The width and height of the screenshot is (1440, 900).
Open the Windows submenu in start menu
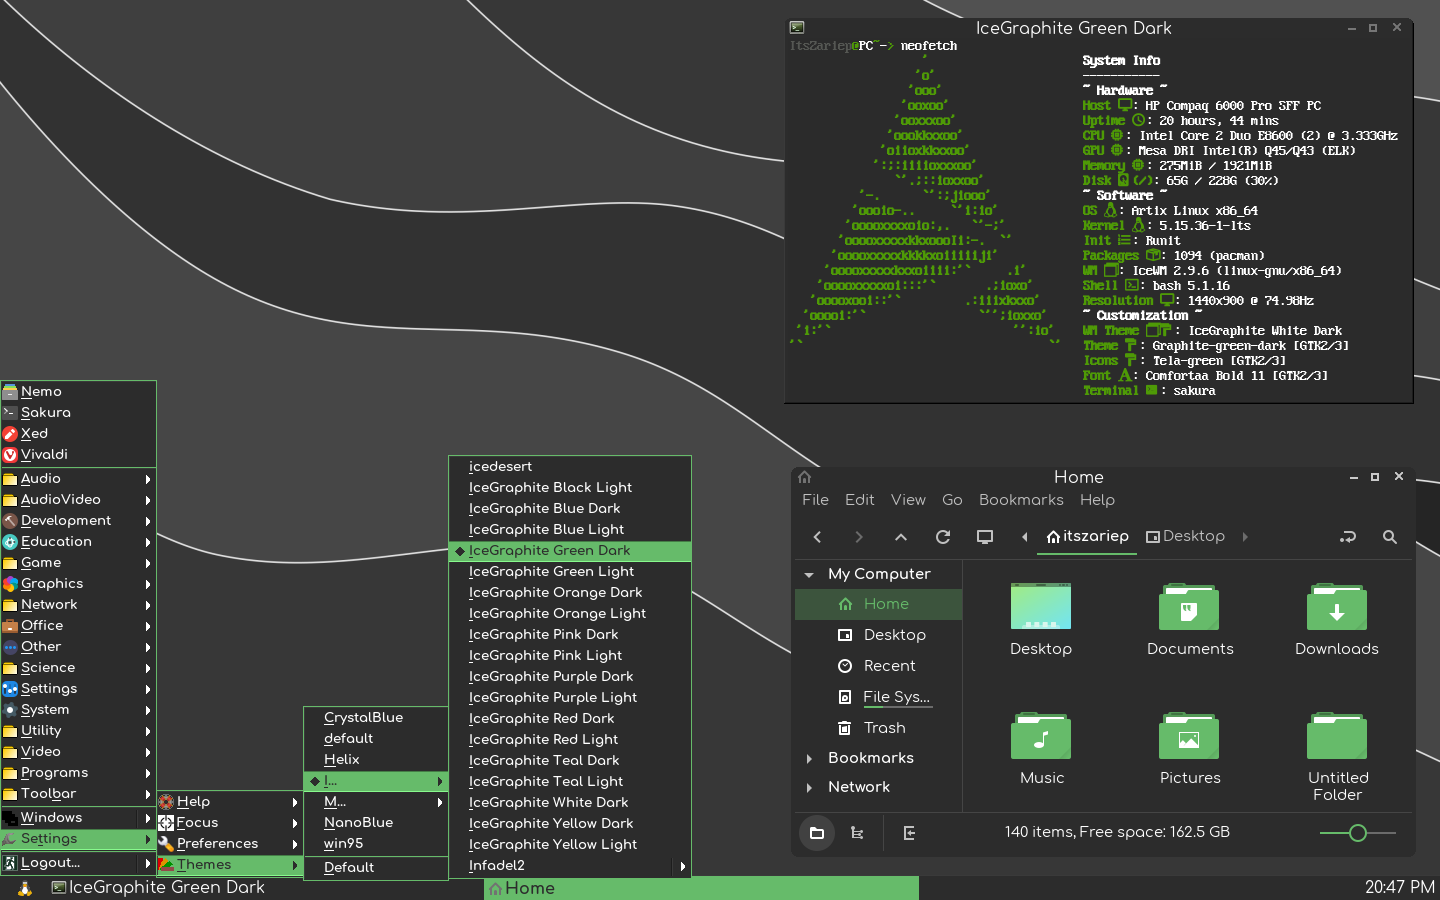click(x=78, y=818)
